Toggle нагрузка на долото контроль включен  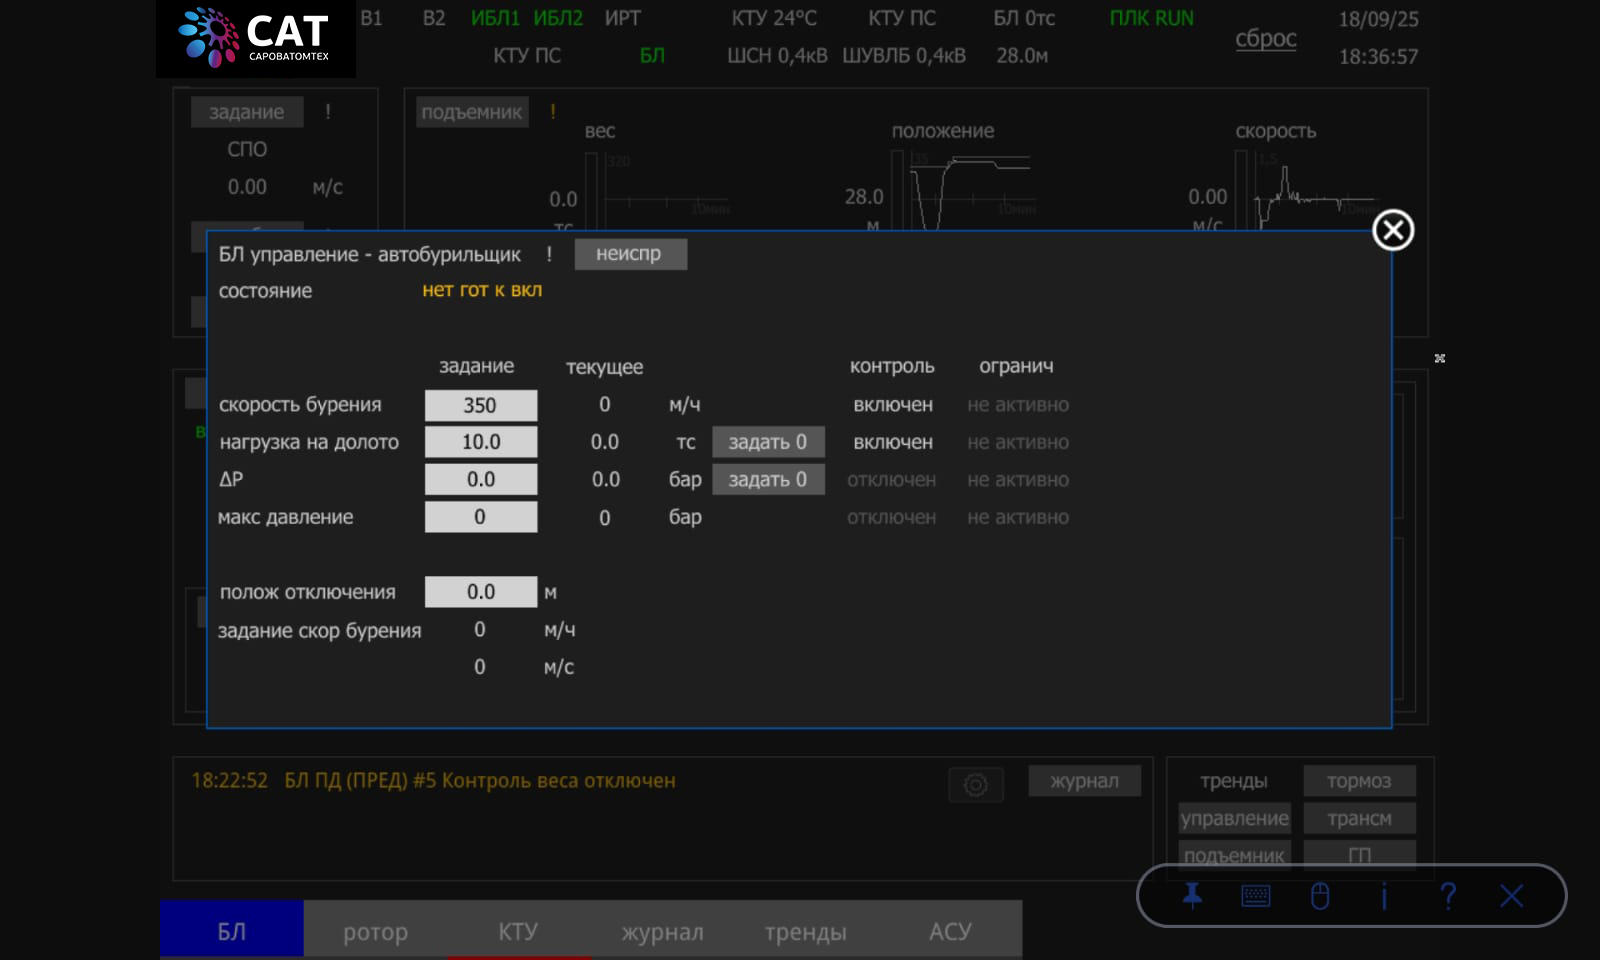893,442
